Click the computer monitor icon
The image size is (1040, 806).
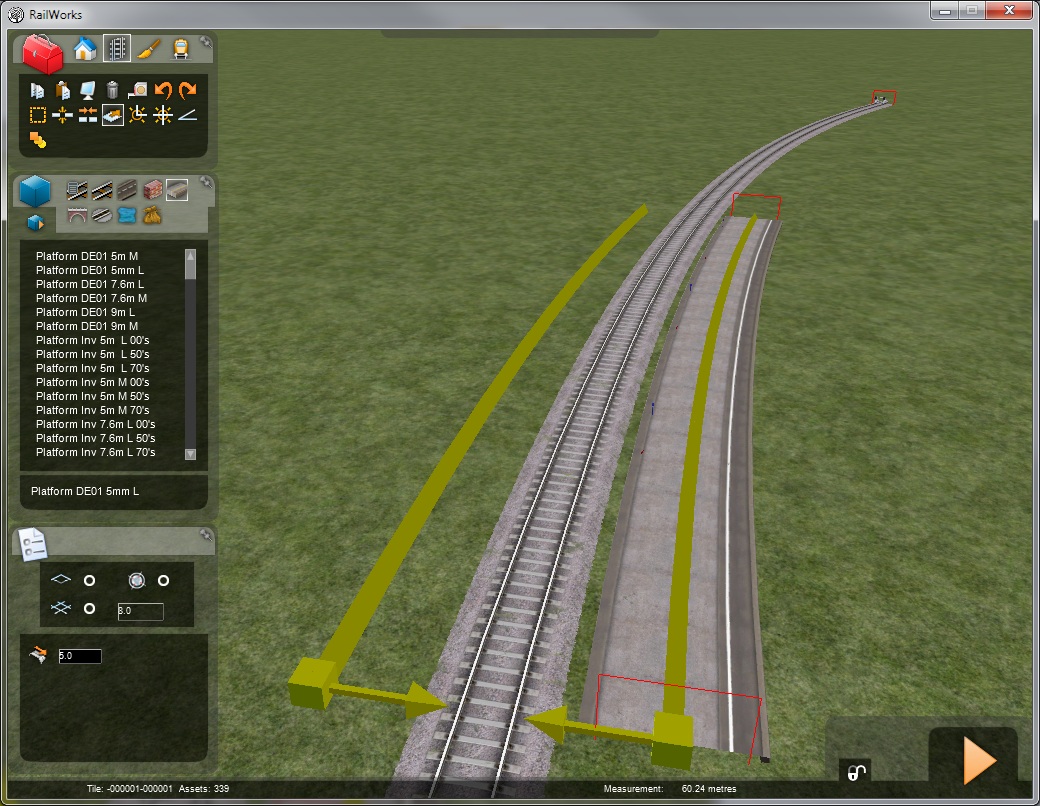point(88,90)
